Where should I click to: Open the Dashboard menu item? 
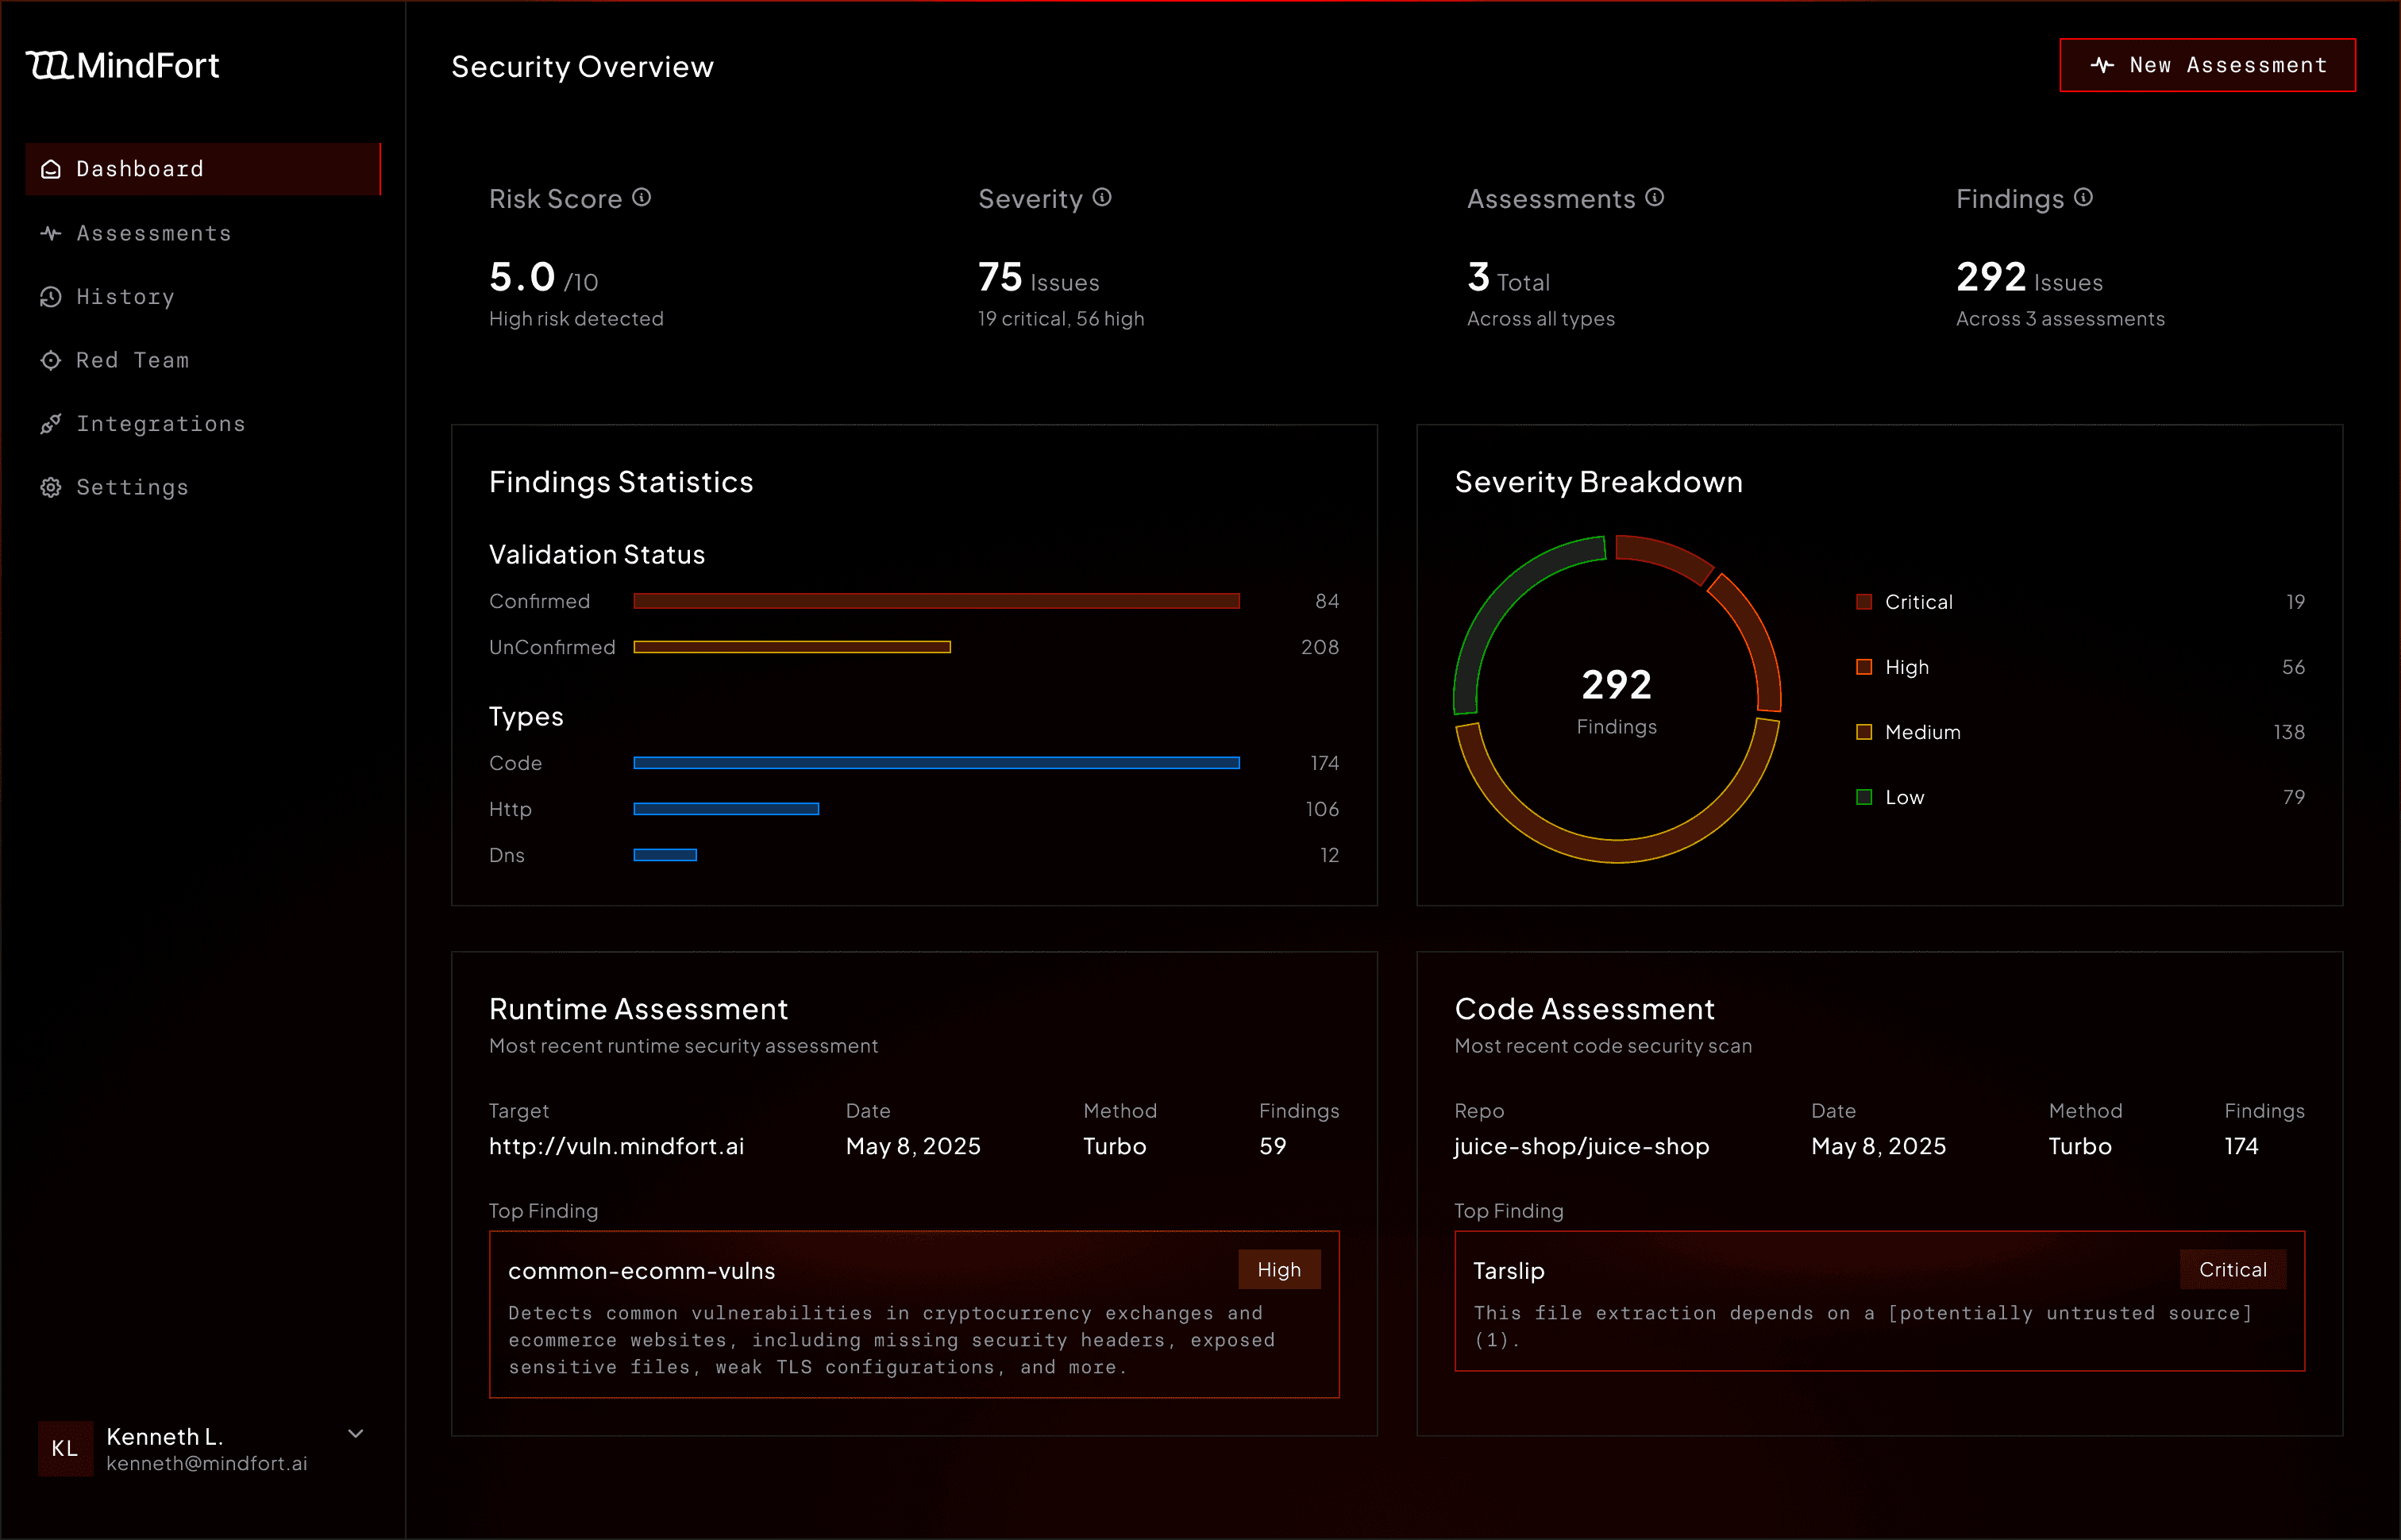coord(203,169)
